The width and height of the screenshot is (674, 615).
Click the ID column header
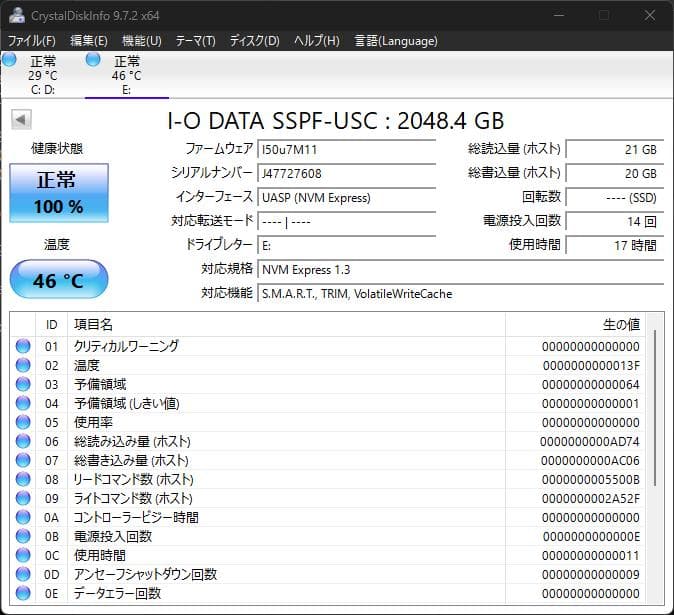pos(52,324)
